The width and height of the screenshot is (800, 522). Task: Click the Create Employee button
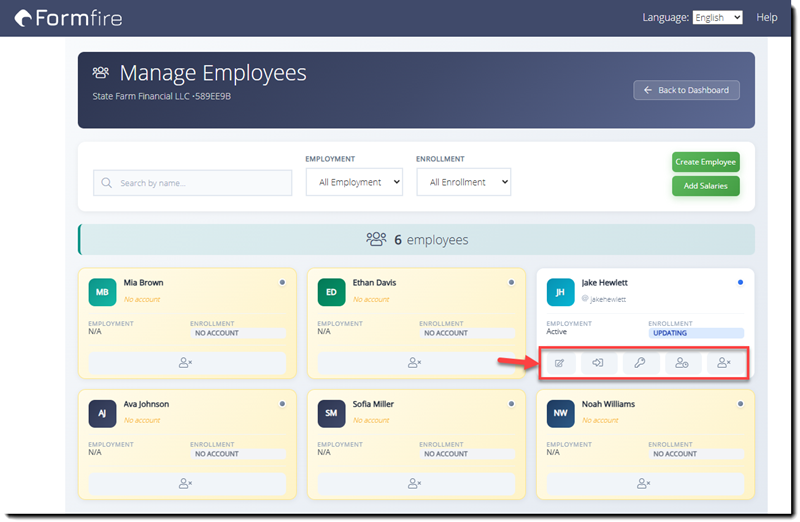click(x=705, y=162)
